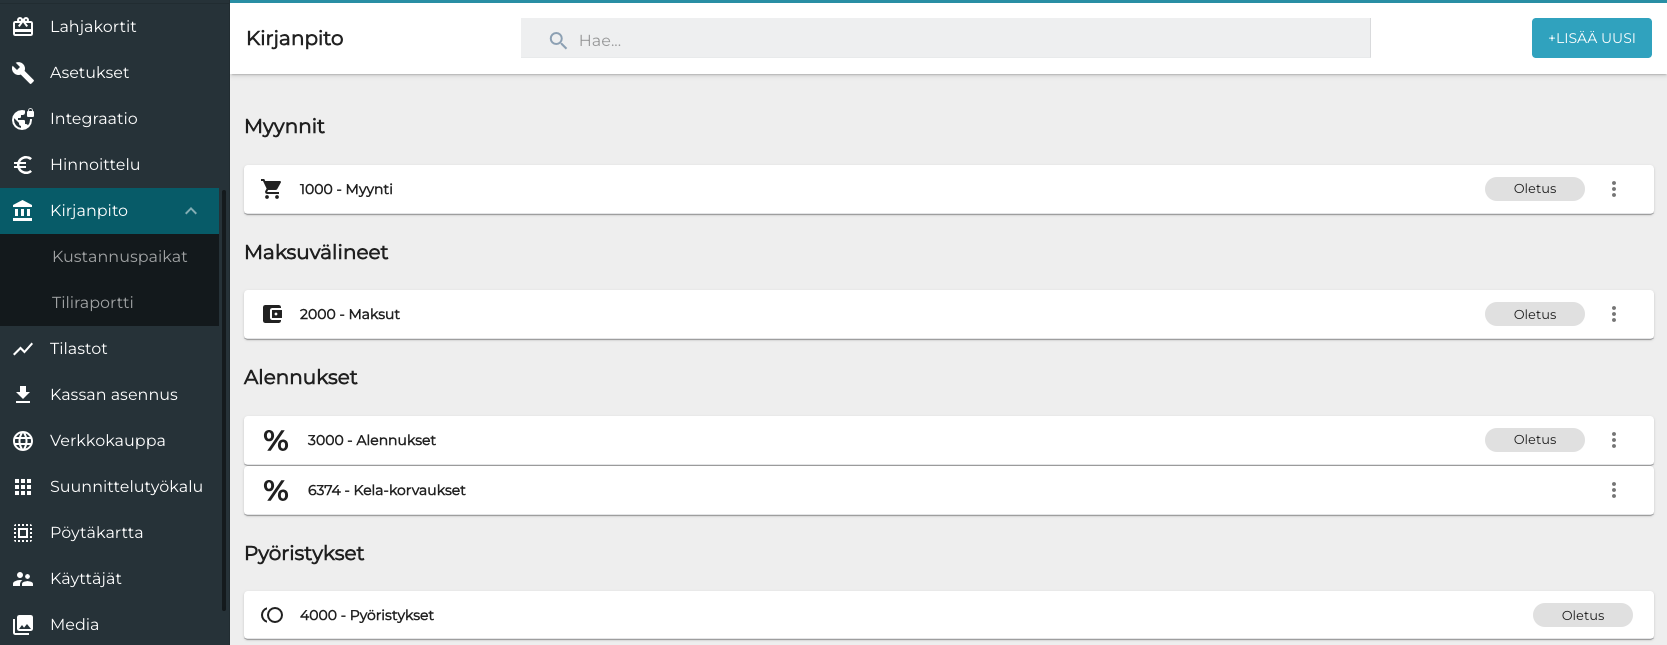Click the Integraatio sidebar icon
This screenshot has width=1667, height=645.
click(x=23, y=119)
